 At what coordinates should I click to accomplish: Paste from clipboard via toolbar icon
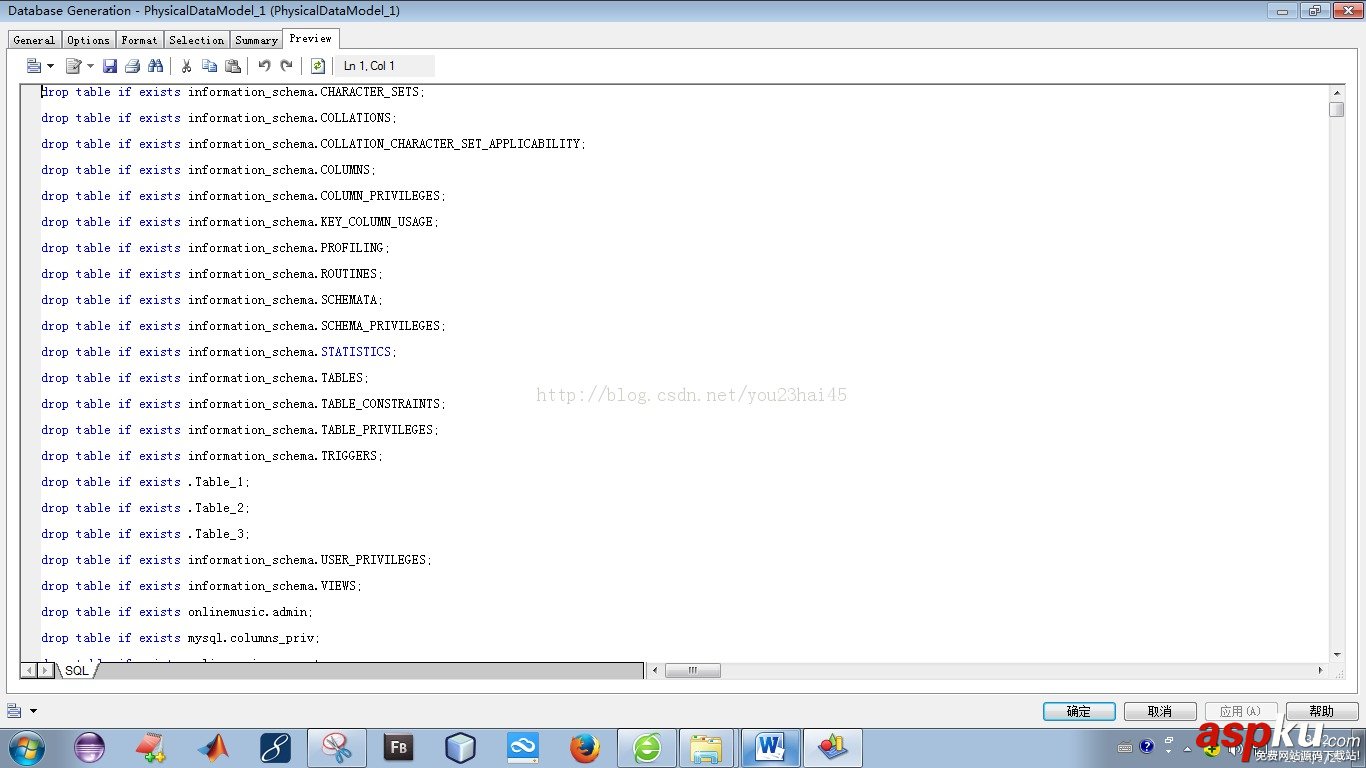[x=233, y=66]
